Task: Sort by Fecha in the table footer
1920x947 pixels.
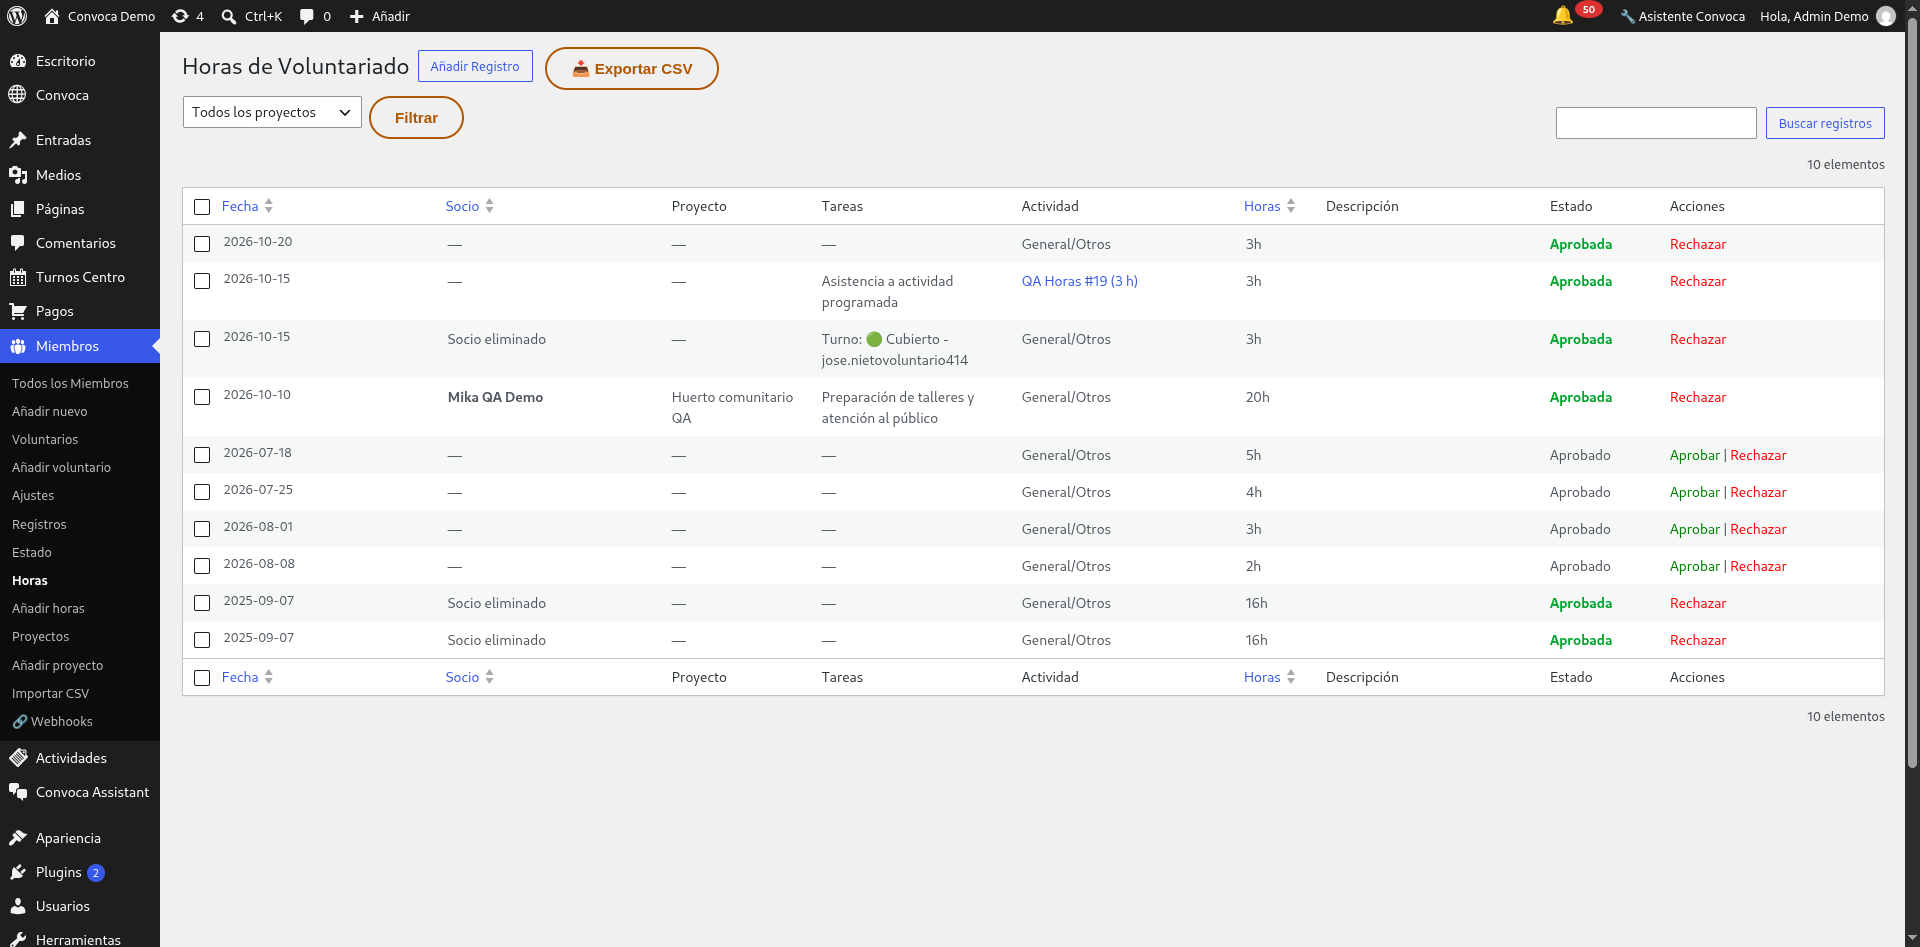Action: point(247,677)
